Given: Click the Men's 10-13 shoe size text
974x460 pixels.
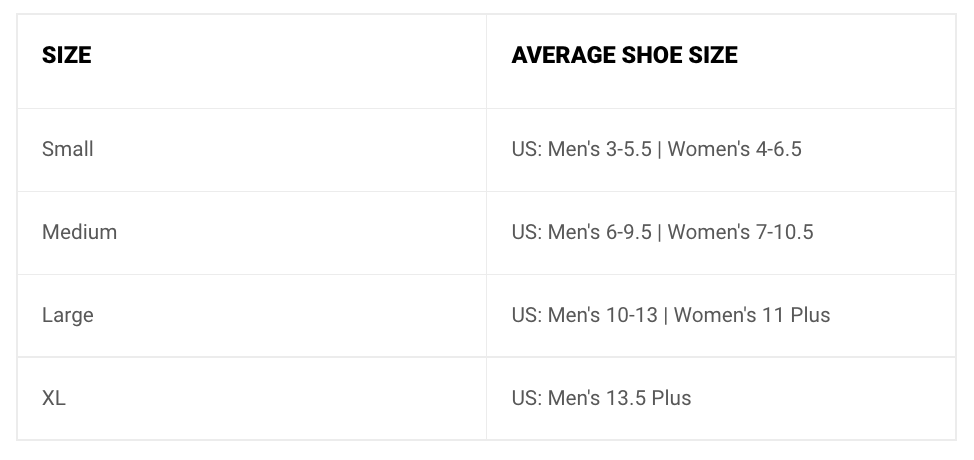Looking at the screenshot, I should tap(602, 315).
